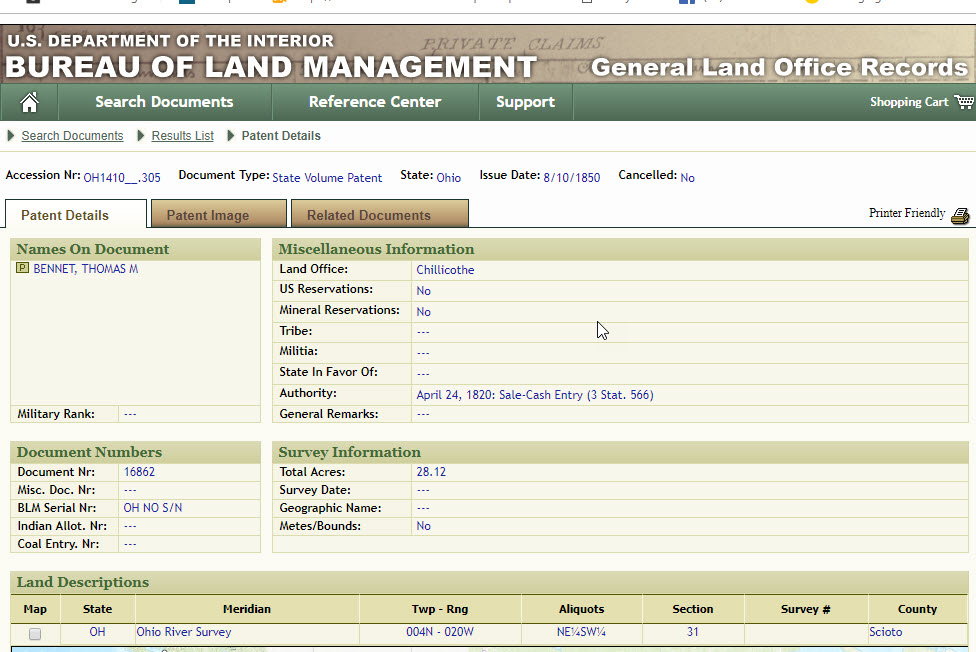Viewport: 976px width, 652px height.
Task: Select the Patent Details tab
Action: coord(76,214)
